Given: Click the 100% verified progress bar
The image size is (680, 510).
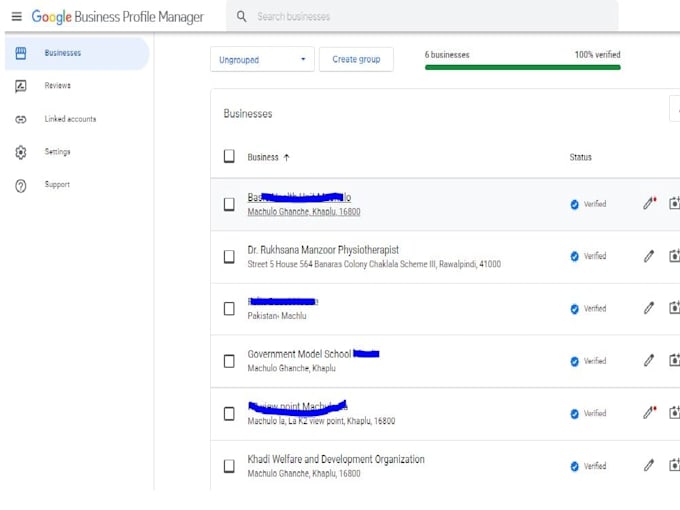Looking at the screenshot, I should pos(522,67).
